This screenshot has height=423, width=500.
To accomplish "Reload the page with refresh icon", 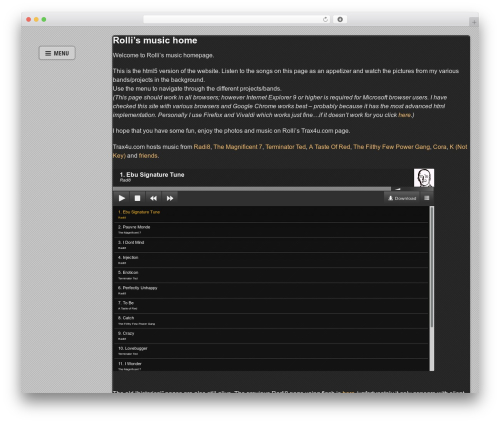I will [x=325, y=19].
